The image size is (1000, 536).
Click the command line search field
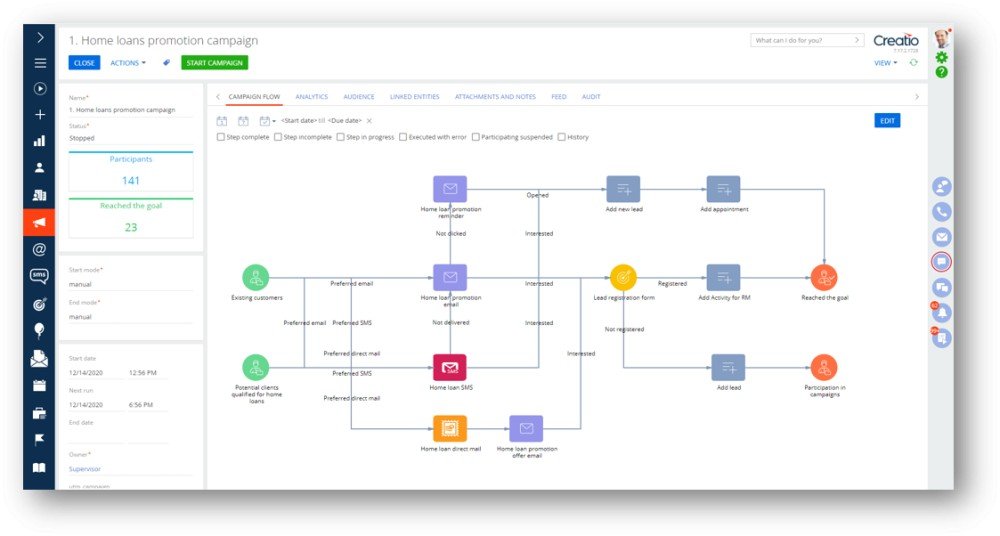pos(807,40)
